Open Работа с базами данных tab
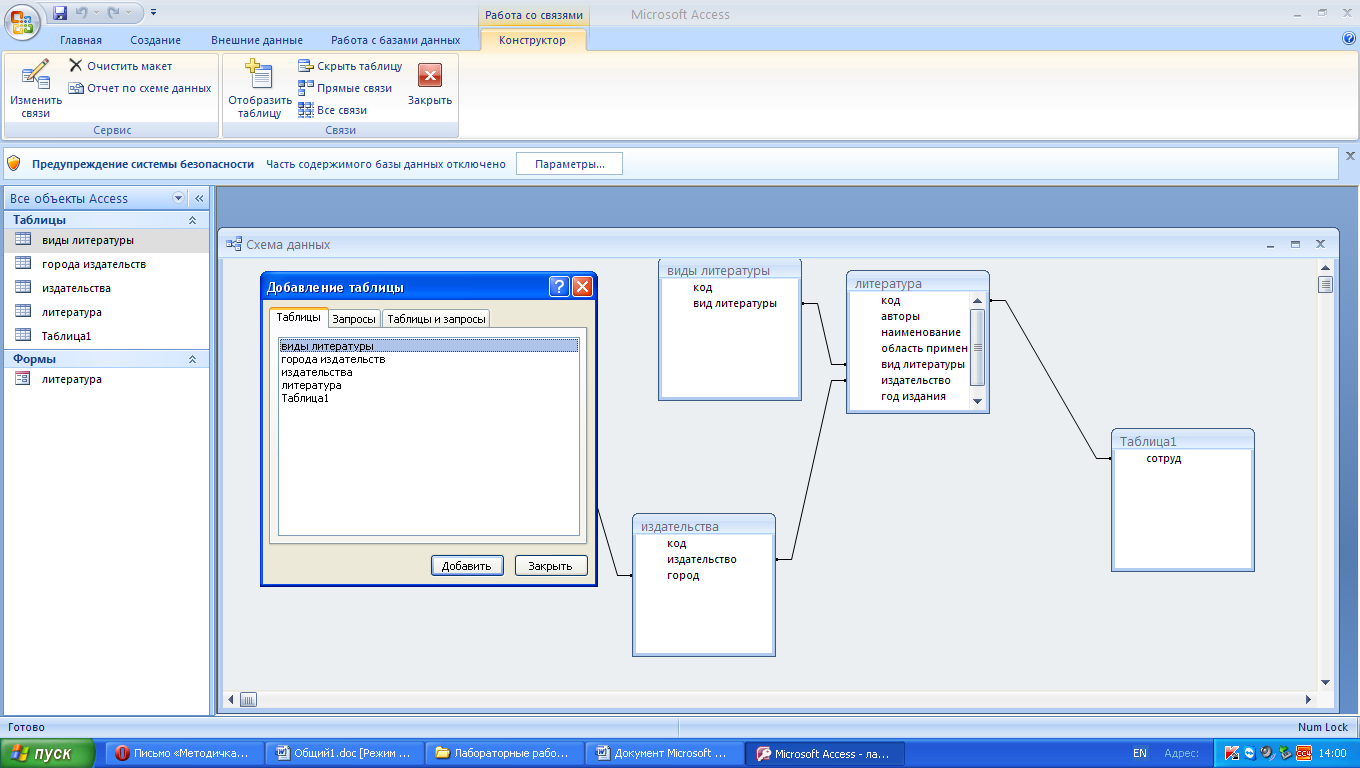This screenshot has height=768, width=1360. (396, 40)
